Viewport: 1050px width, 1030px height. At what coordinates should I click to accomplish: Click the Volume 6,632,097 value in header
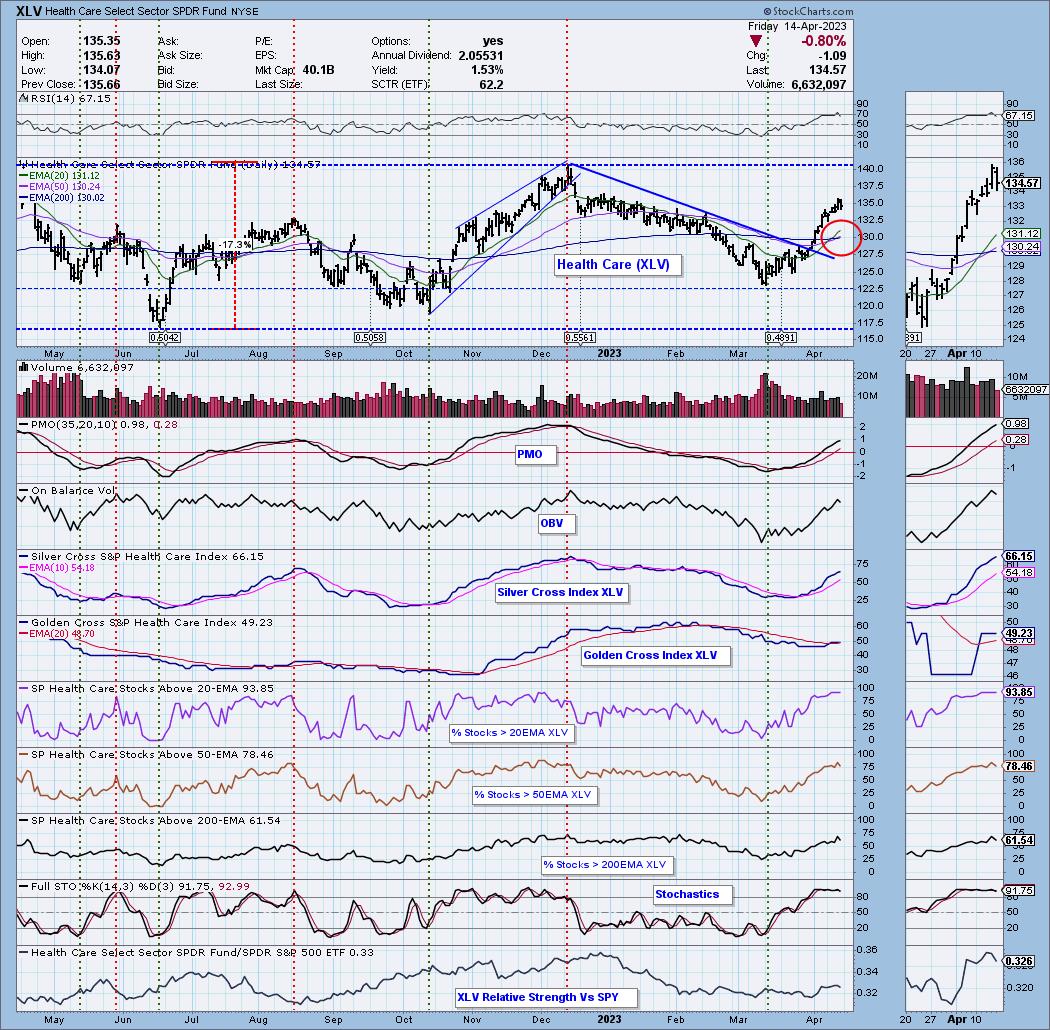coord(818,84)
